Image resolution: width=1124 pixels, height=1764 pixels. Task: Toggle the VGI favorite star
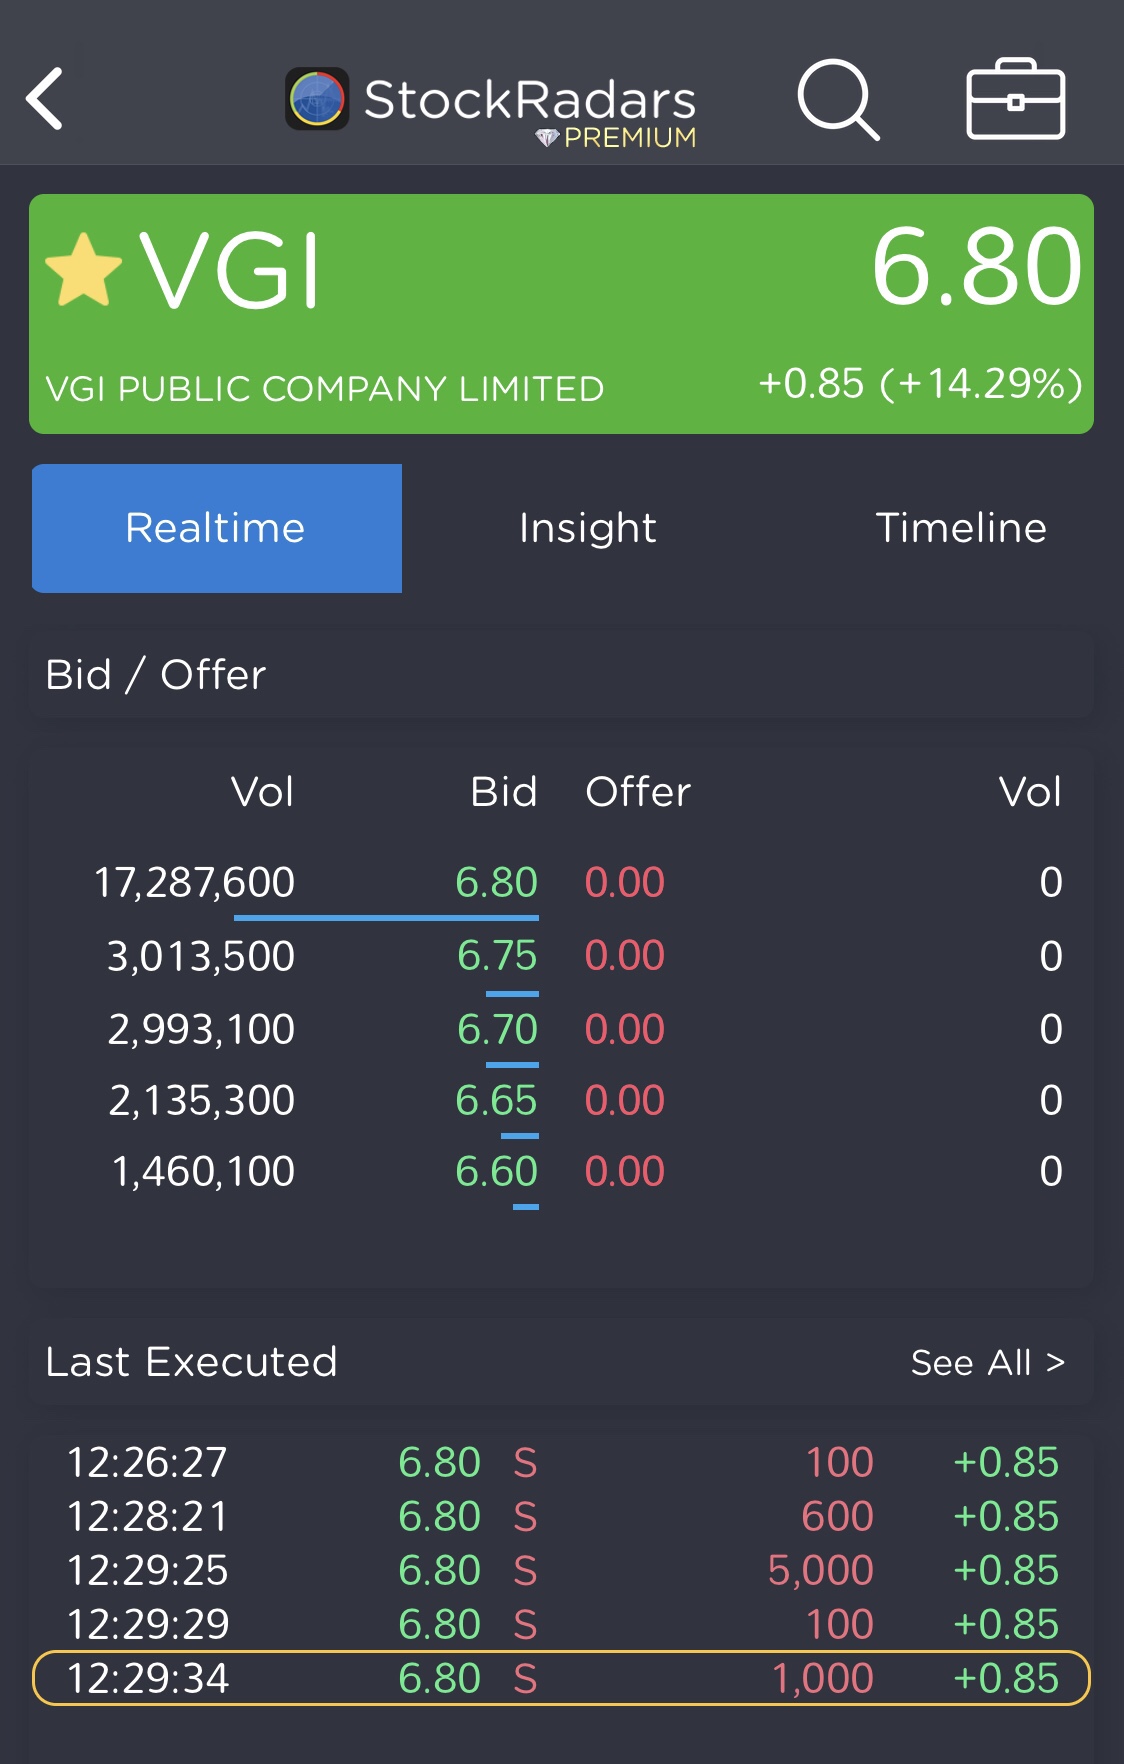point(83,270)
